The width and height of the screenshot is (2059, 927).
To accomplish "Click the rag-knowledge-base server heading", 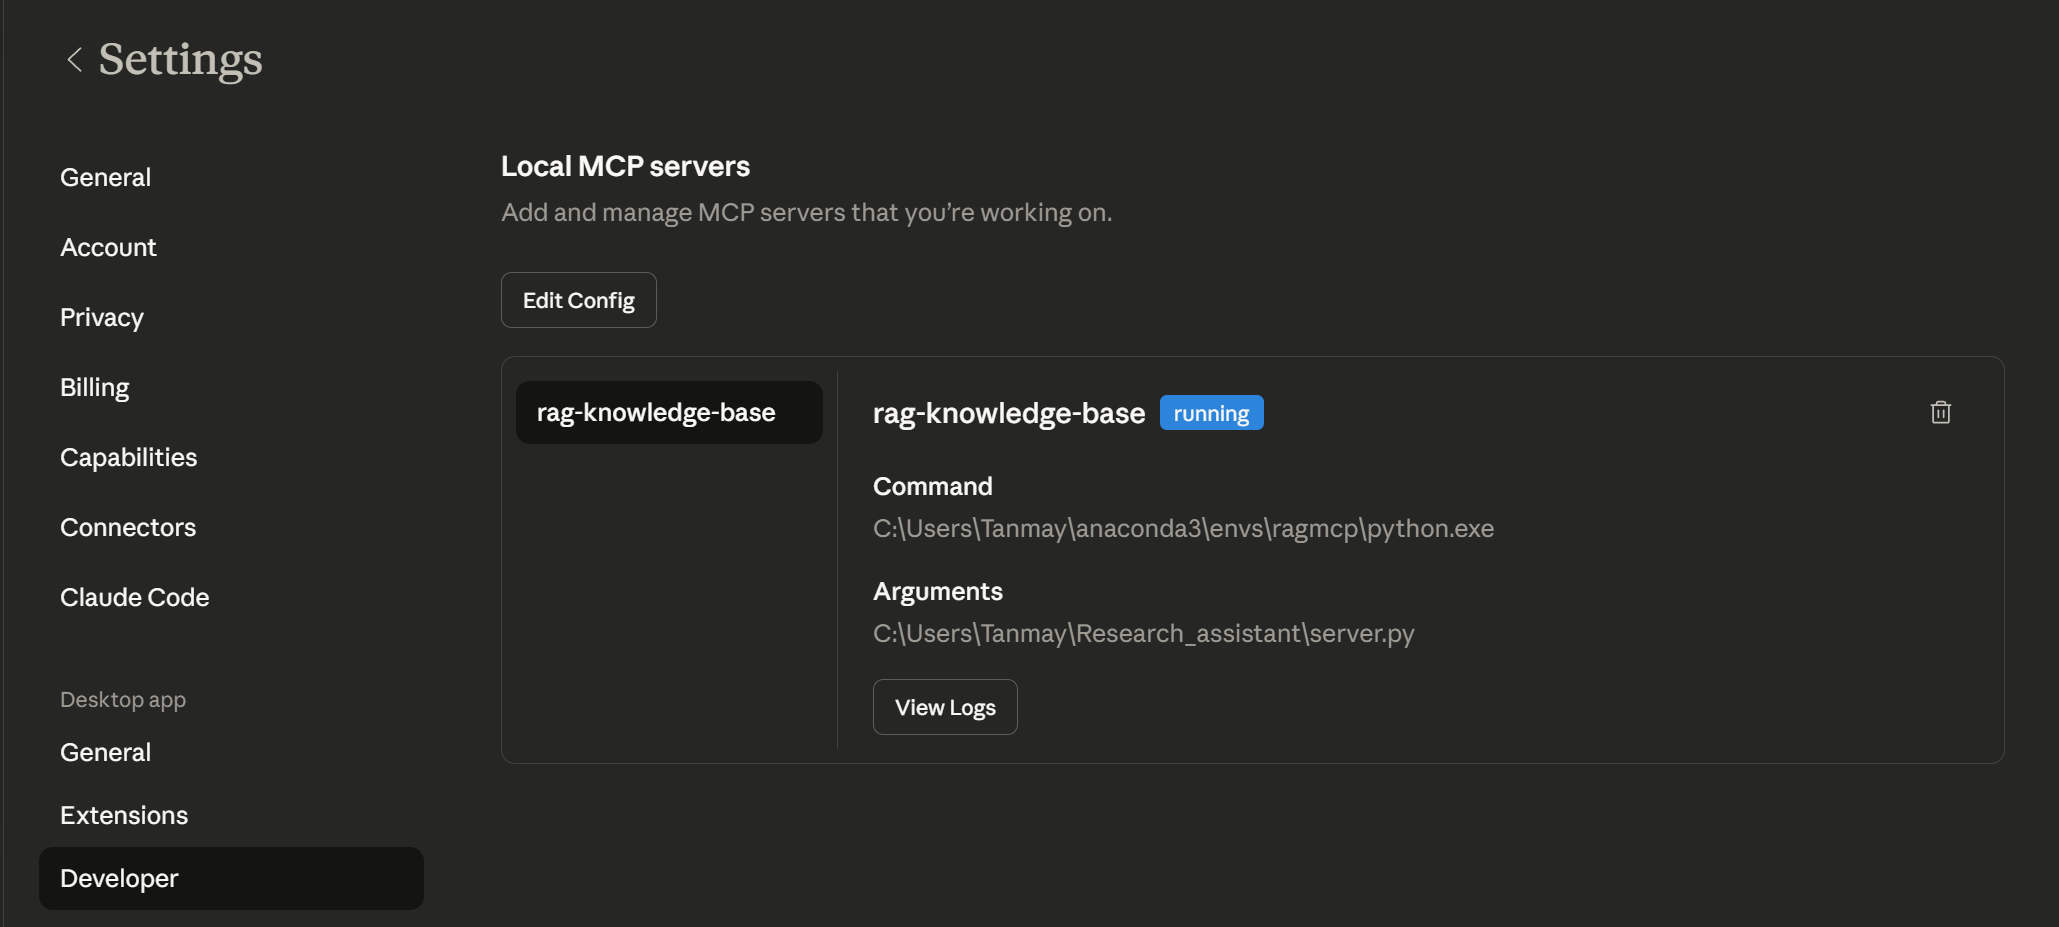I will [1008, 412].
